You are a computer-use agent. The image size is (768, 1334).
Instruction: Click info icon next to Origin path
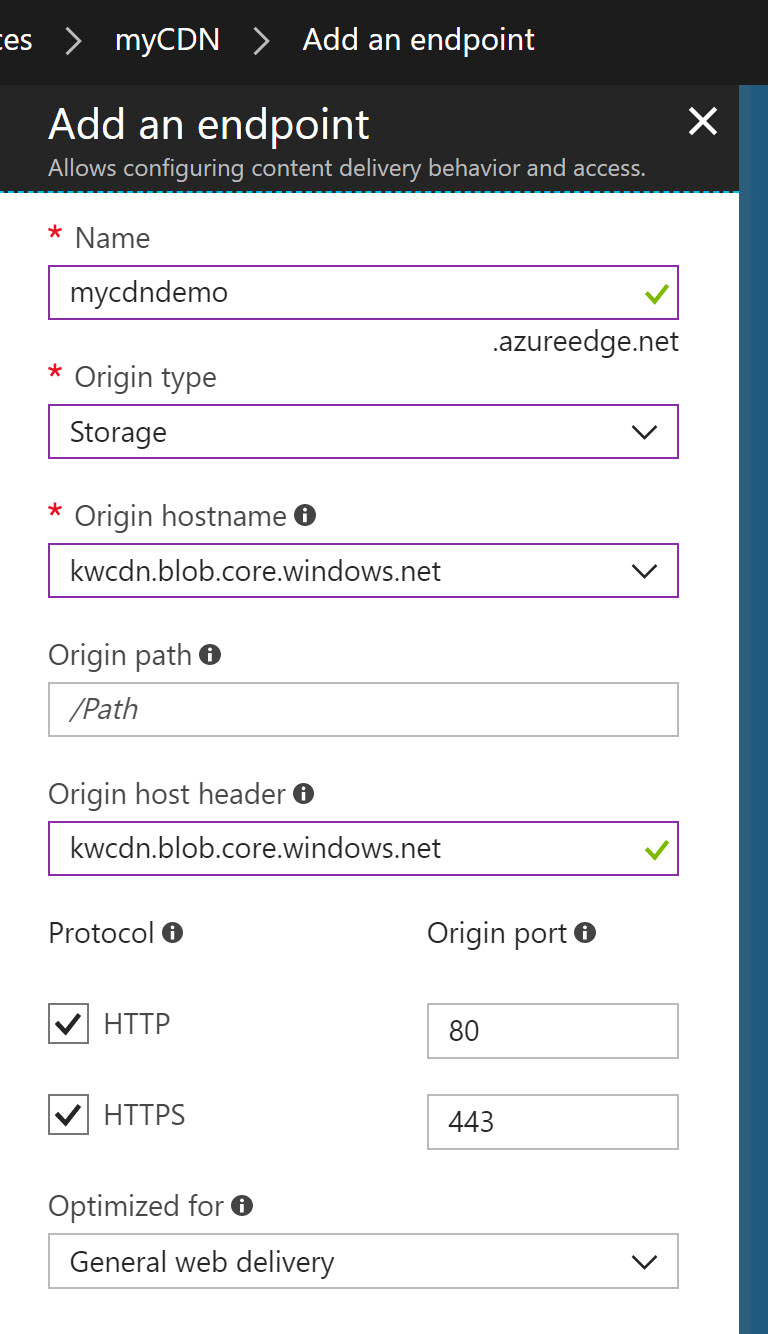point(210,655)
